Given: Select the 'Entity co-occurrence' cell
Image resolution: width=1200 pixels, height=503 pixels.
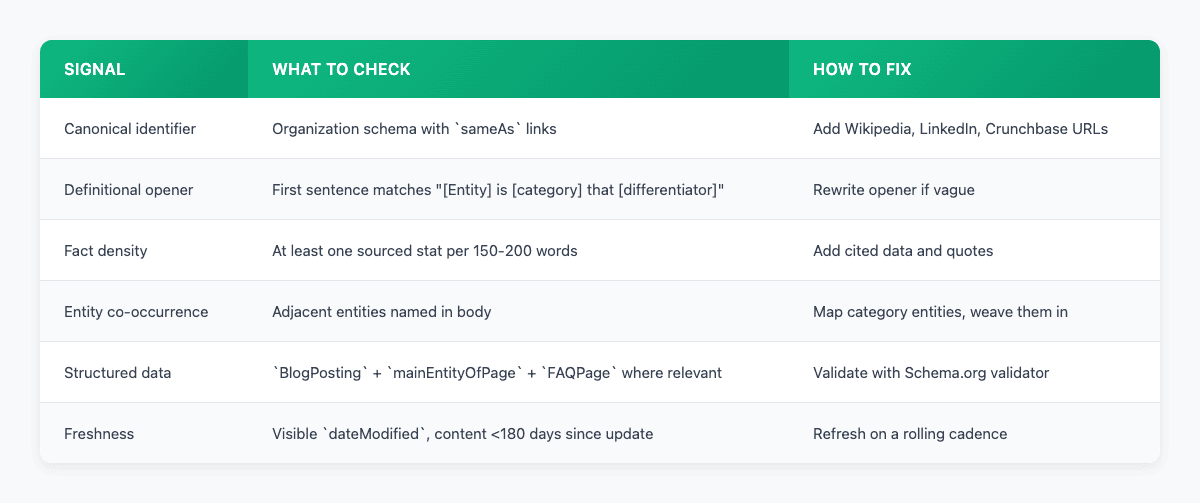Looking at the screenshot, I should 144,311.
